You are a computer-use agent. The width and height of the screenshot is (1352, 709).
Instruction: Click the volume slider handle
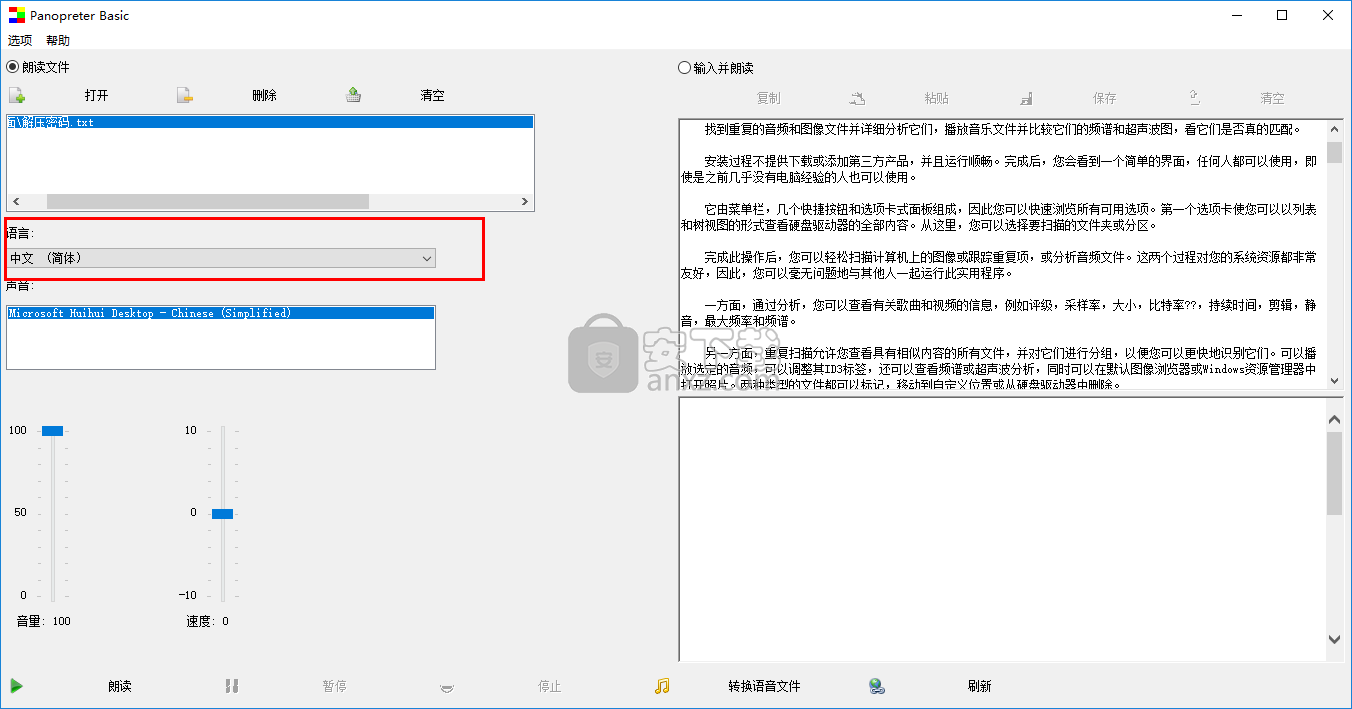(52, 431)
